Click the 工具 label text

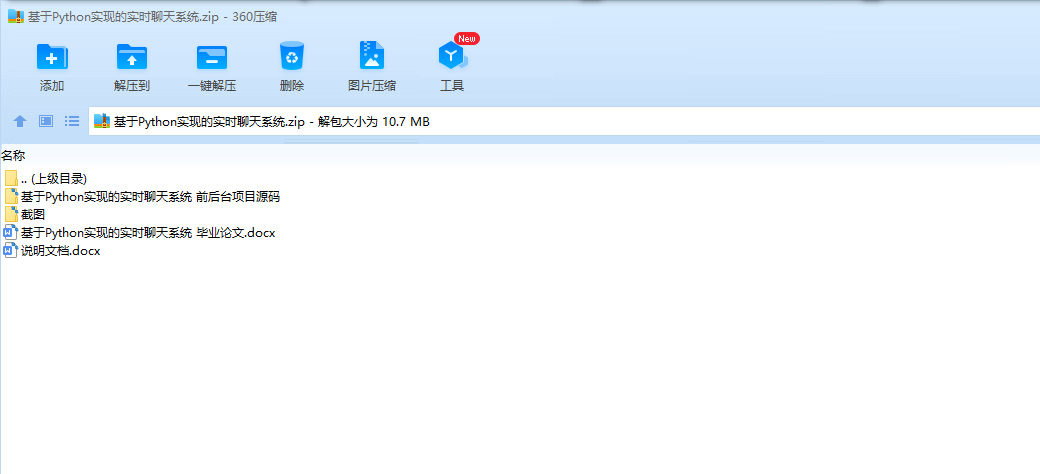click(x=452, y=86)
